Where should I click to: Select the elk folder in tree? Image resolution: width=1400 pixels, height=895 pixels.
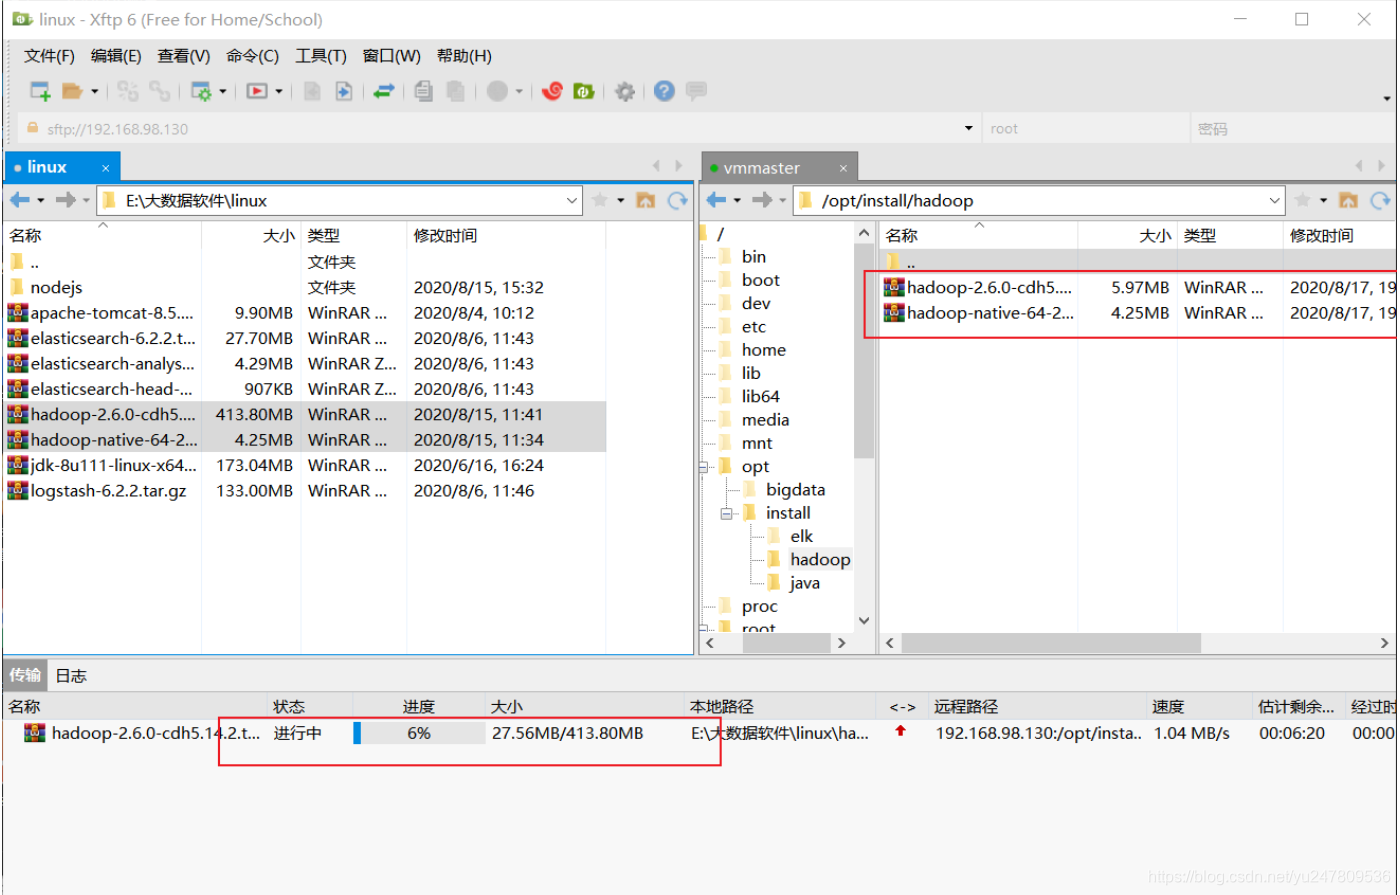tap(801, 536)
